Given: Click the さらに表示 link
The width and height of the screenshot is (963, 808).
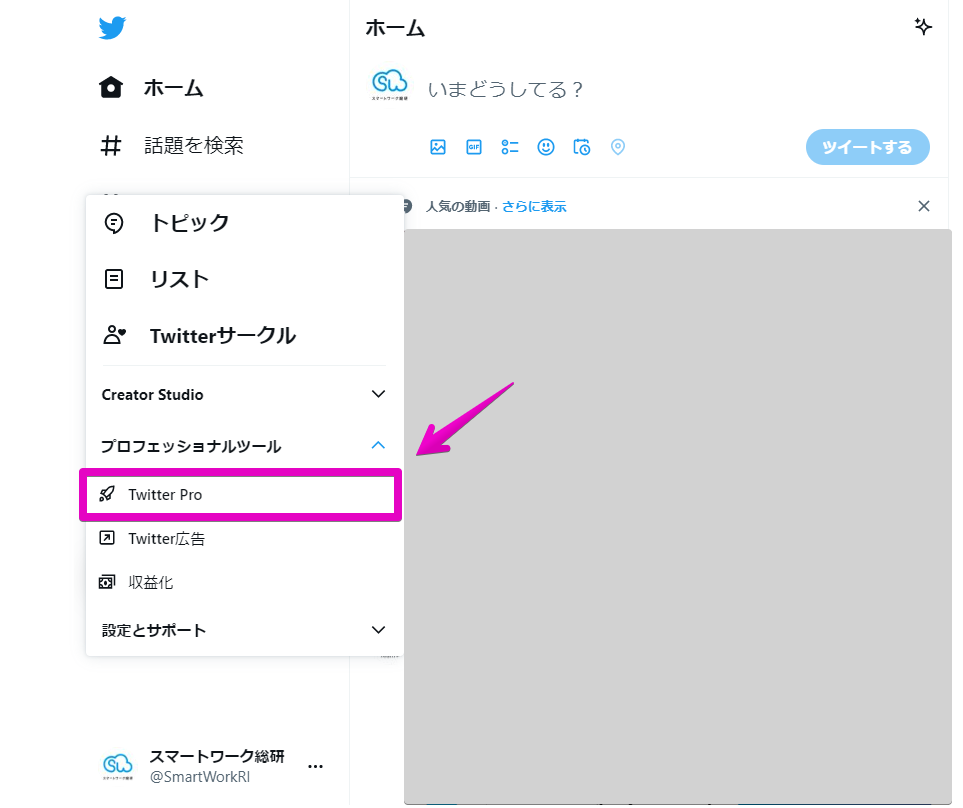Looking at the screenshot, I should pyautogui.click(x=534, y=207).
